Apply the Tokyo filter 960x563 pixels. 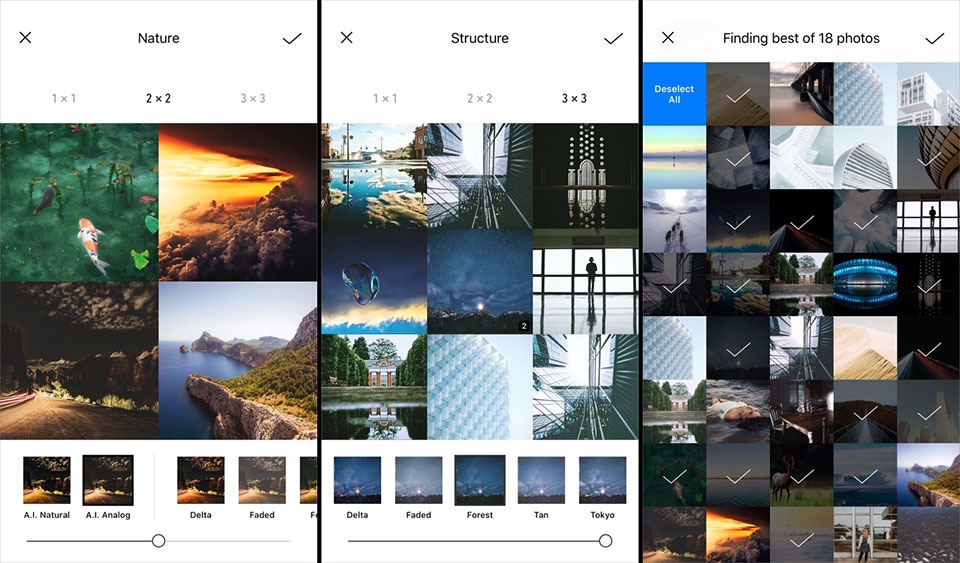point(602,488)
